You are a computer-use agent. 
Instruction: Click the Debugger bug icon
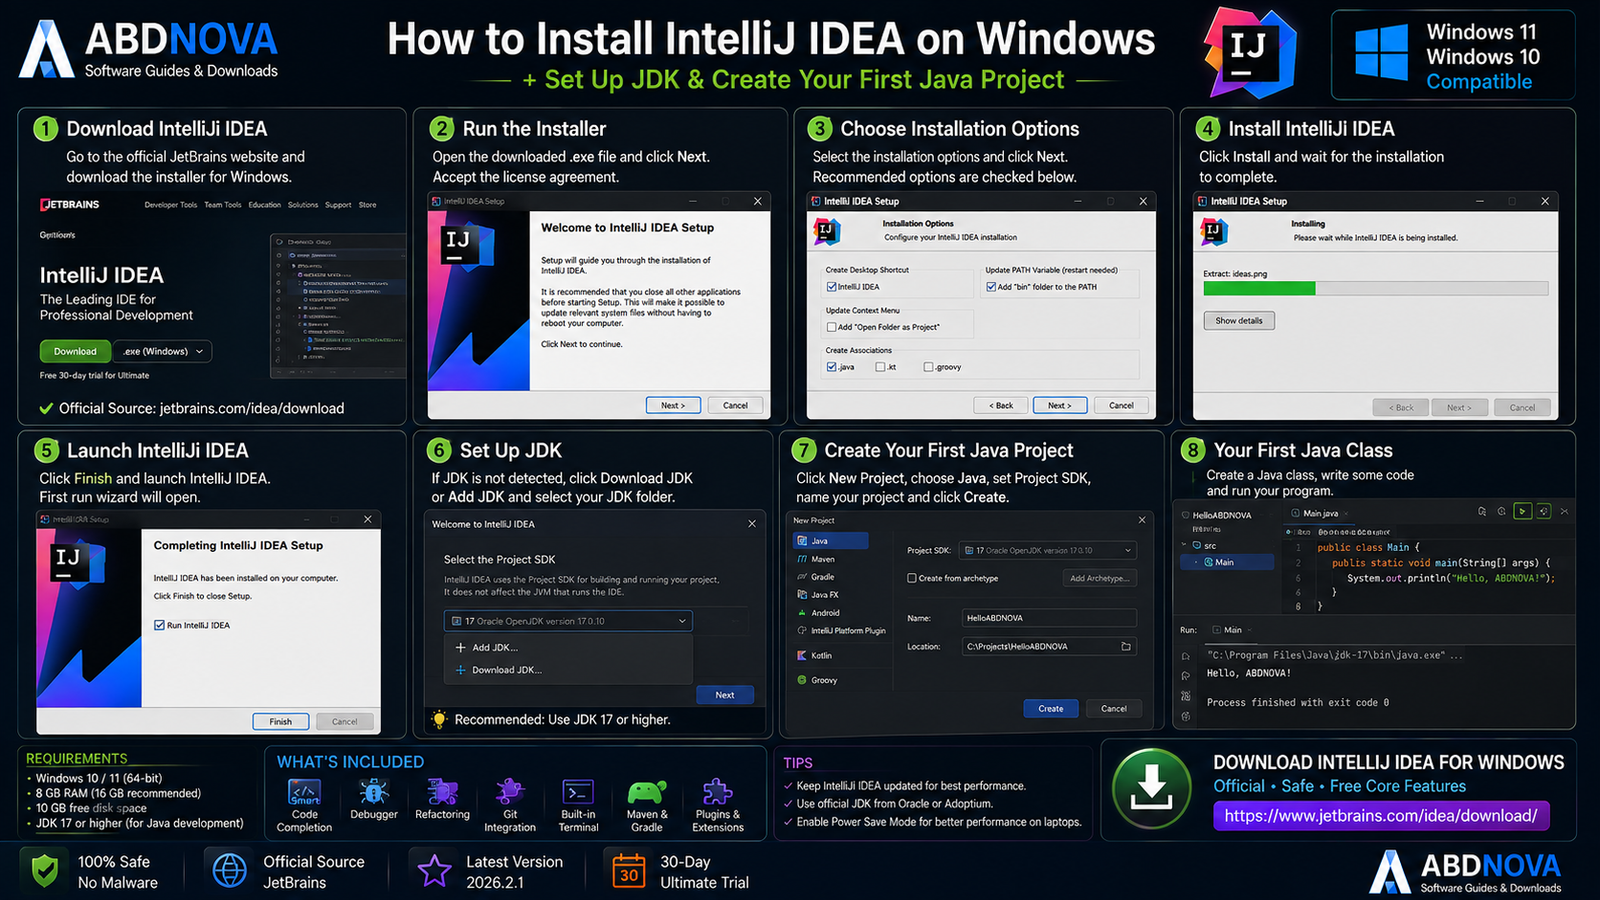tap(374, 792)
